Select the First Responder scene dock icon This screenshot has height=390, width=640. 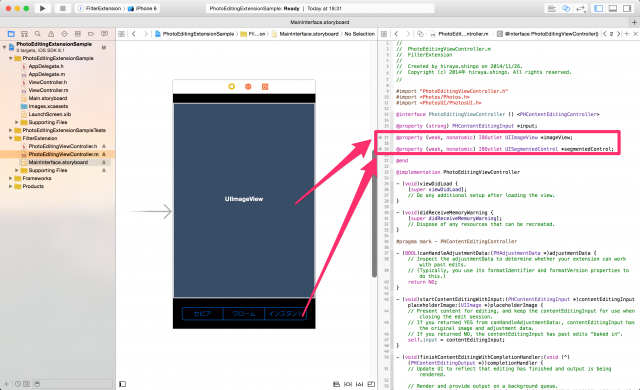click(248, 86)
